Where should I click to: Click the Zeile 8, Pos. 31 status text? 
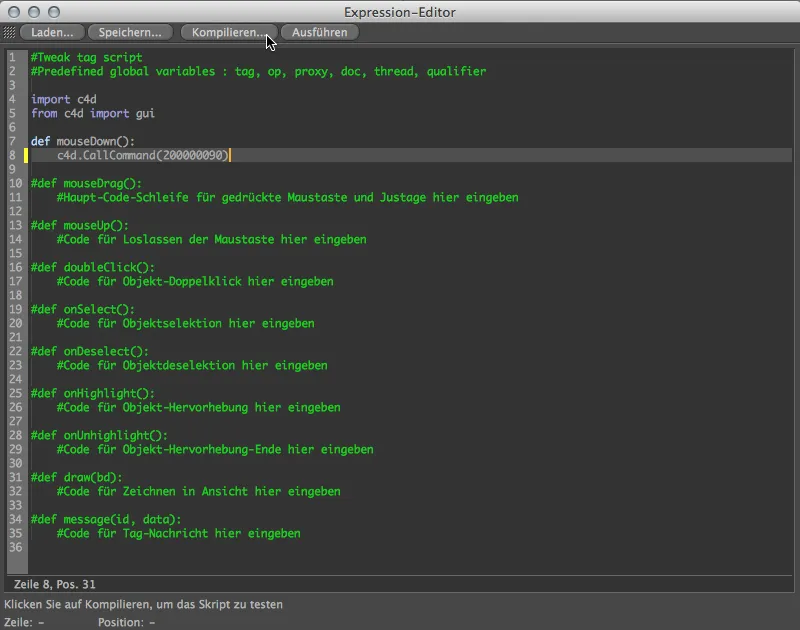point(55,584)
